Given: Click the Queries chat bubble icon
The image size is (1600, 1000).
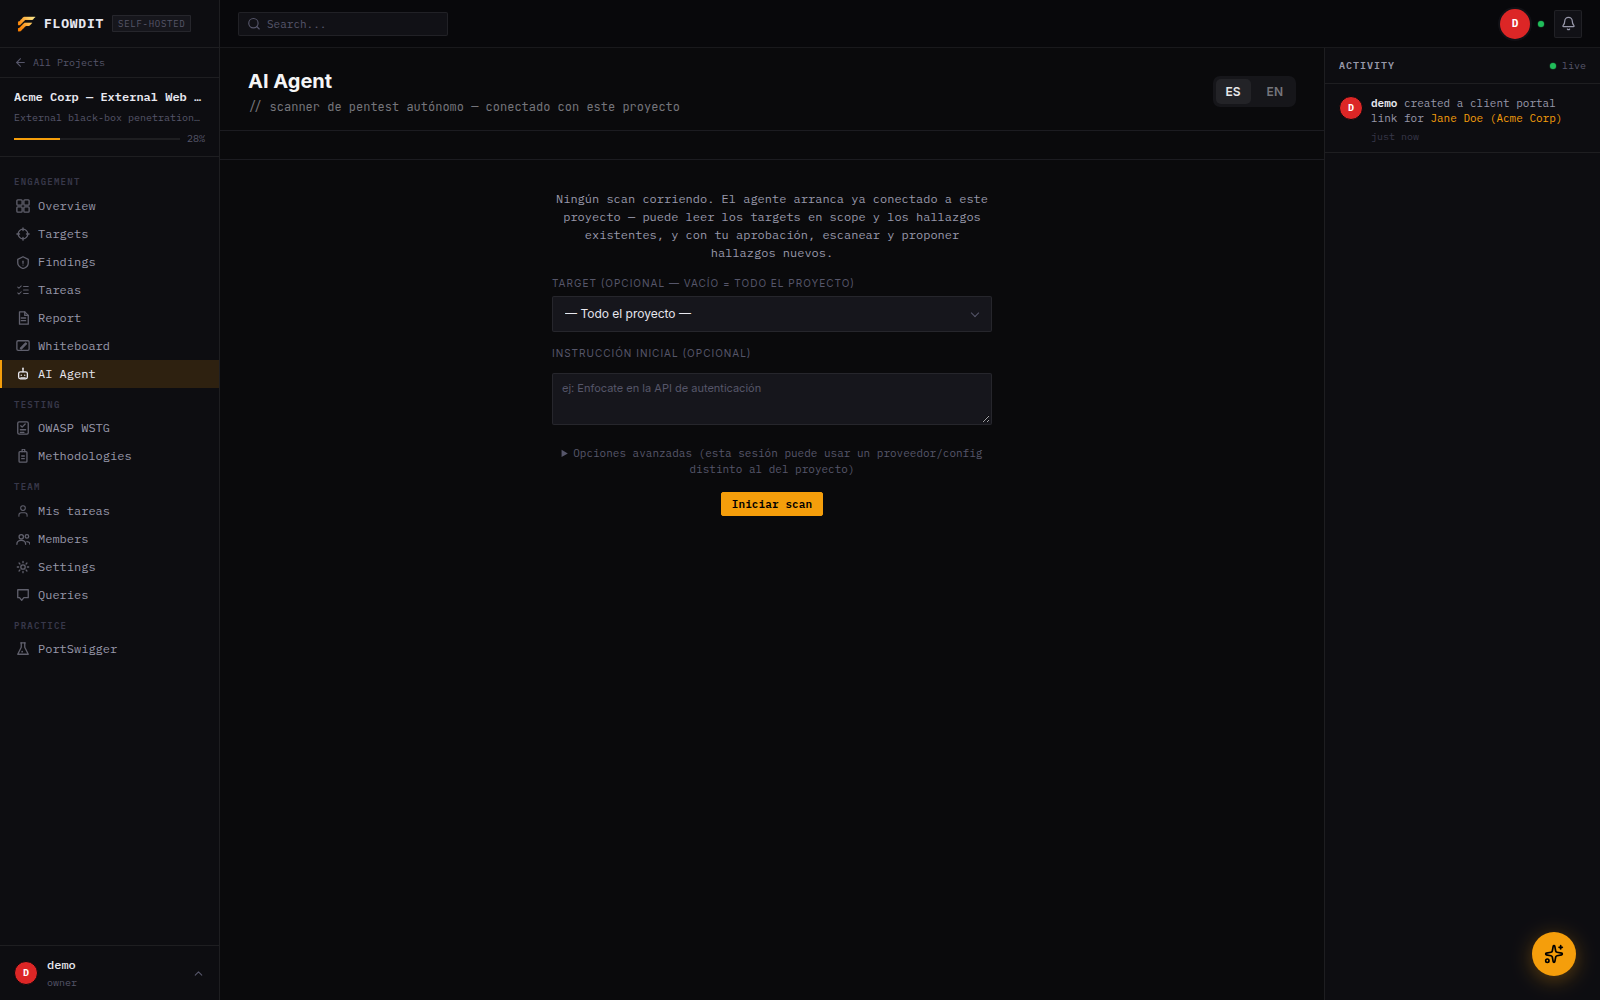Looking at the screenshot, I should pos(23,595).
